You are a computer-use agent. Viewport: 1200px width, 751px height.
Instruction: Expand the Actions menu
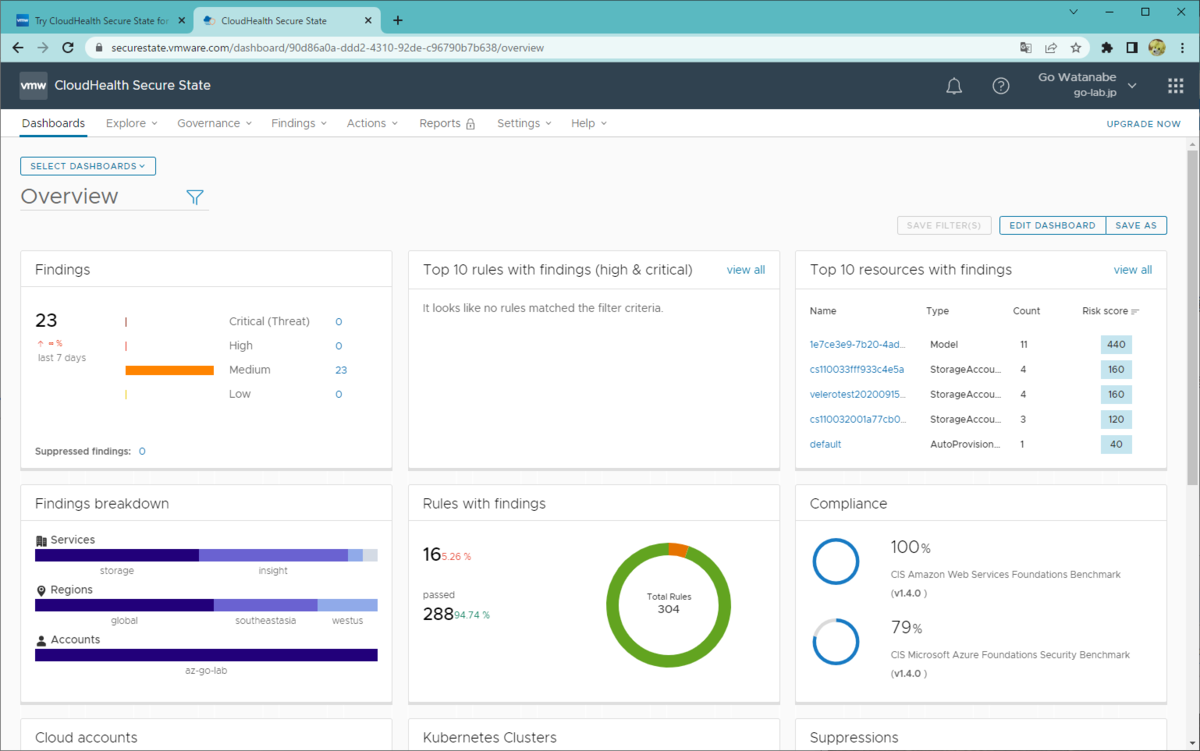tap(372, 123)
